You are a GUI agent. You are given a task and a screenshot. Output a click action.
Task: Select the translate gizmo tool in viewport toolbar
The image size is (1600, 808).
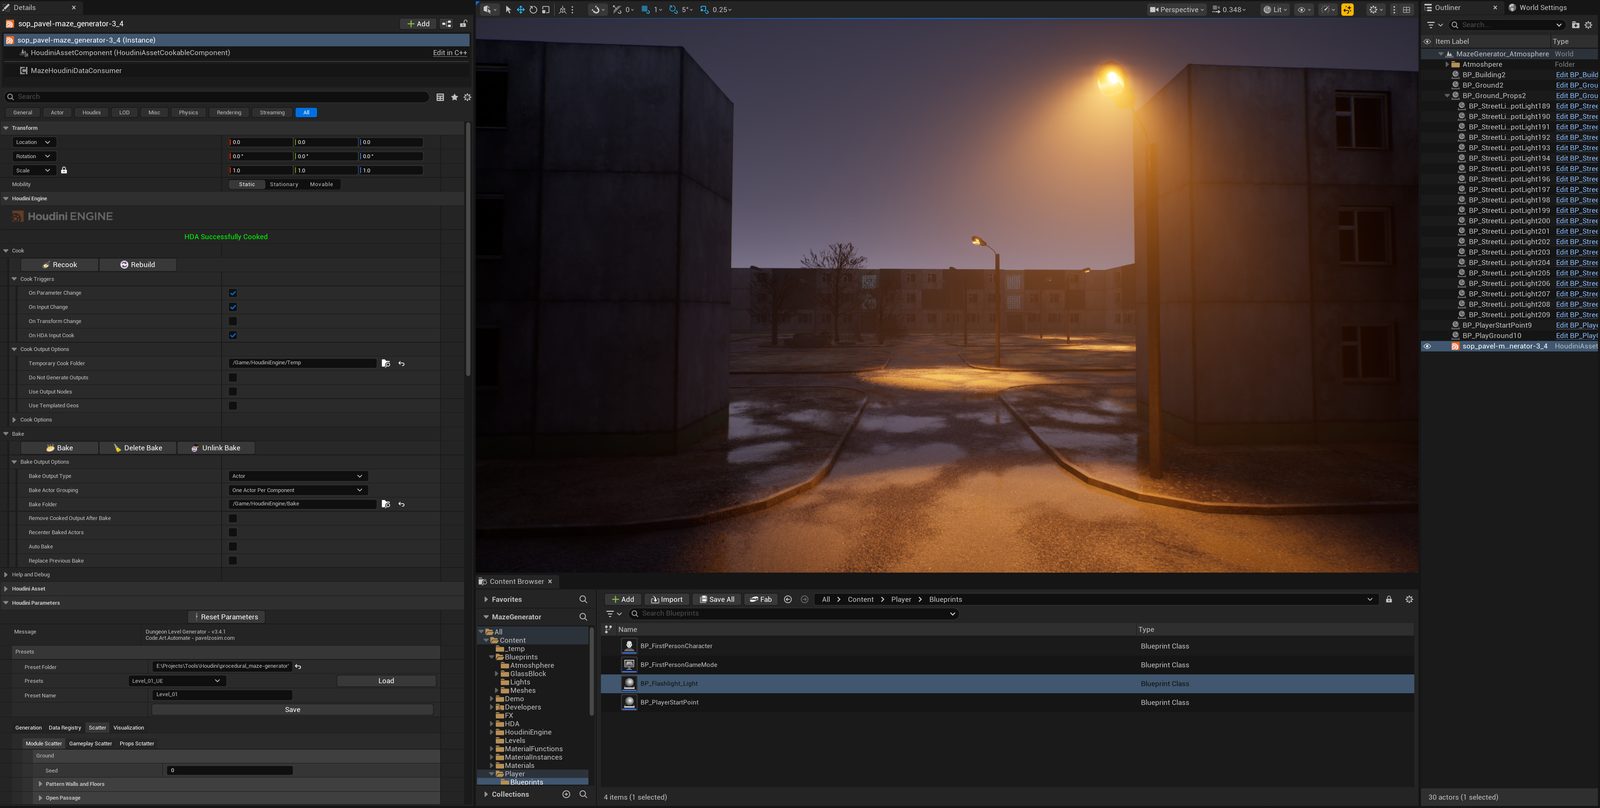pos(520,10)
